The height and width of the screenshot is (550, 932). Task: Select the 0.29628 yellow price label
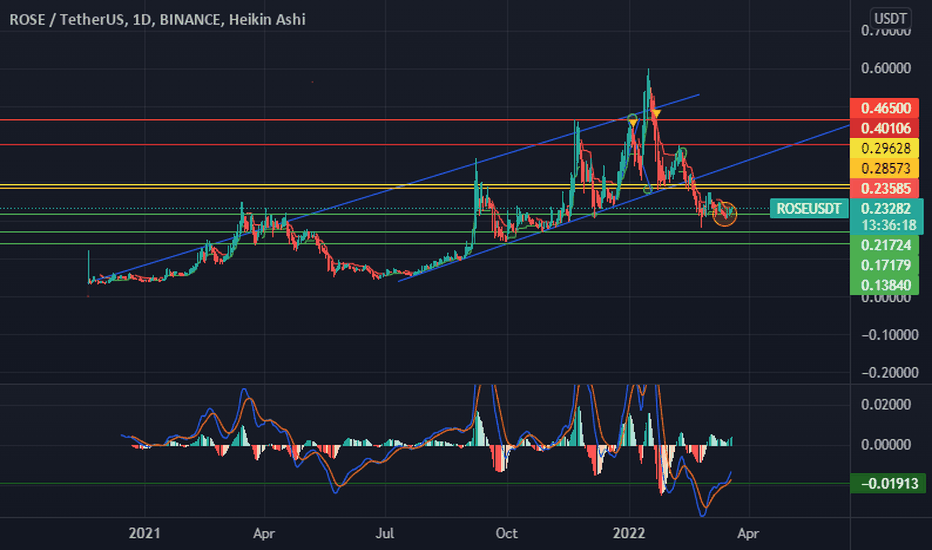click(x=884, y=149)
